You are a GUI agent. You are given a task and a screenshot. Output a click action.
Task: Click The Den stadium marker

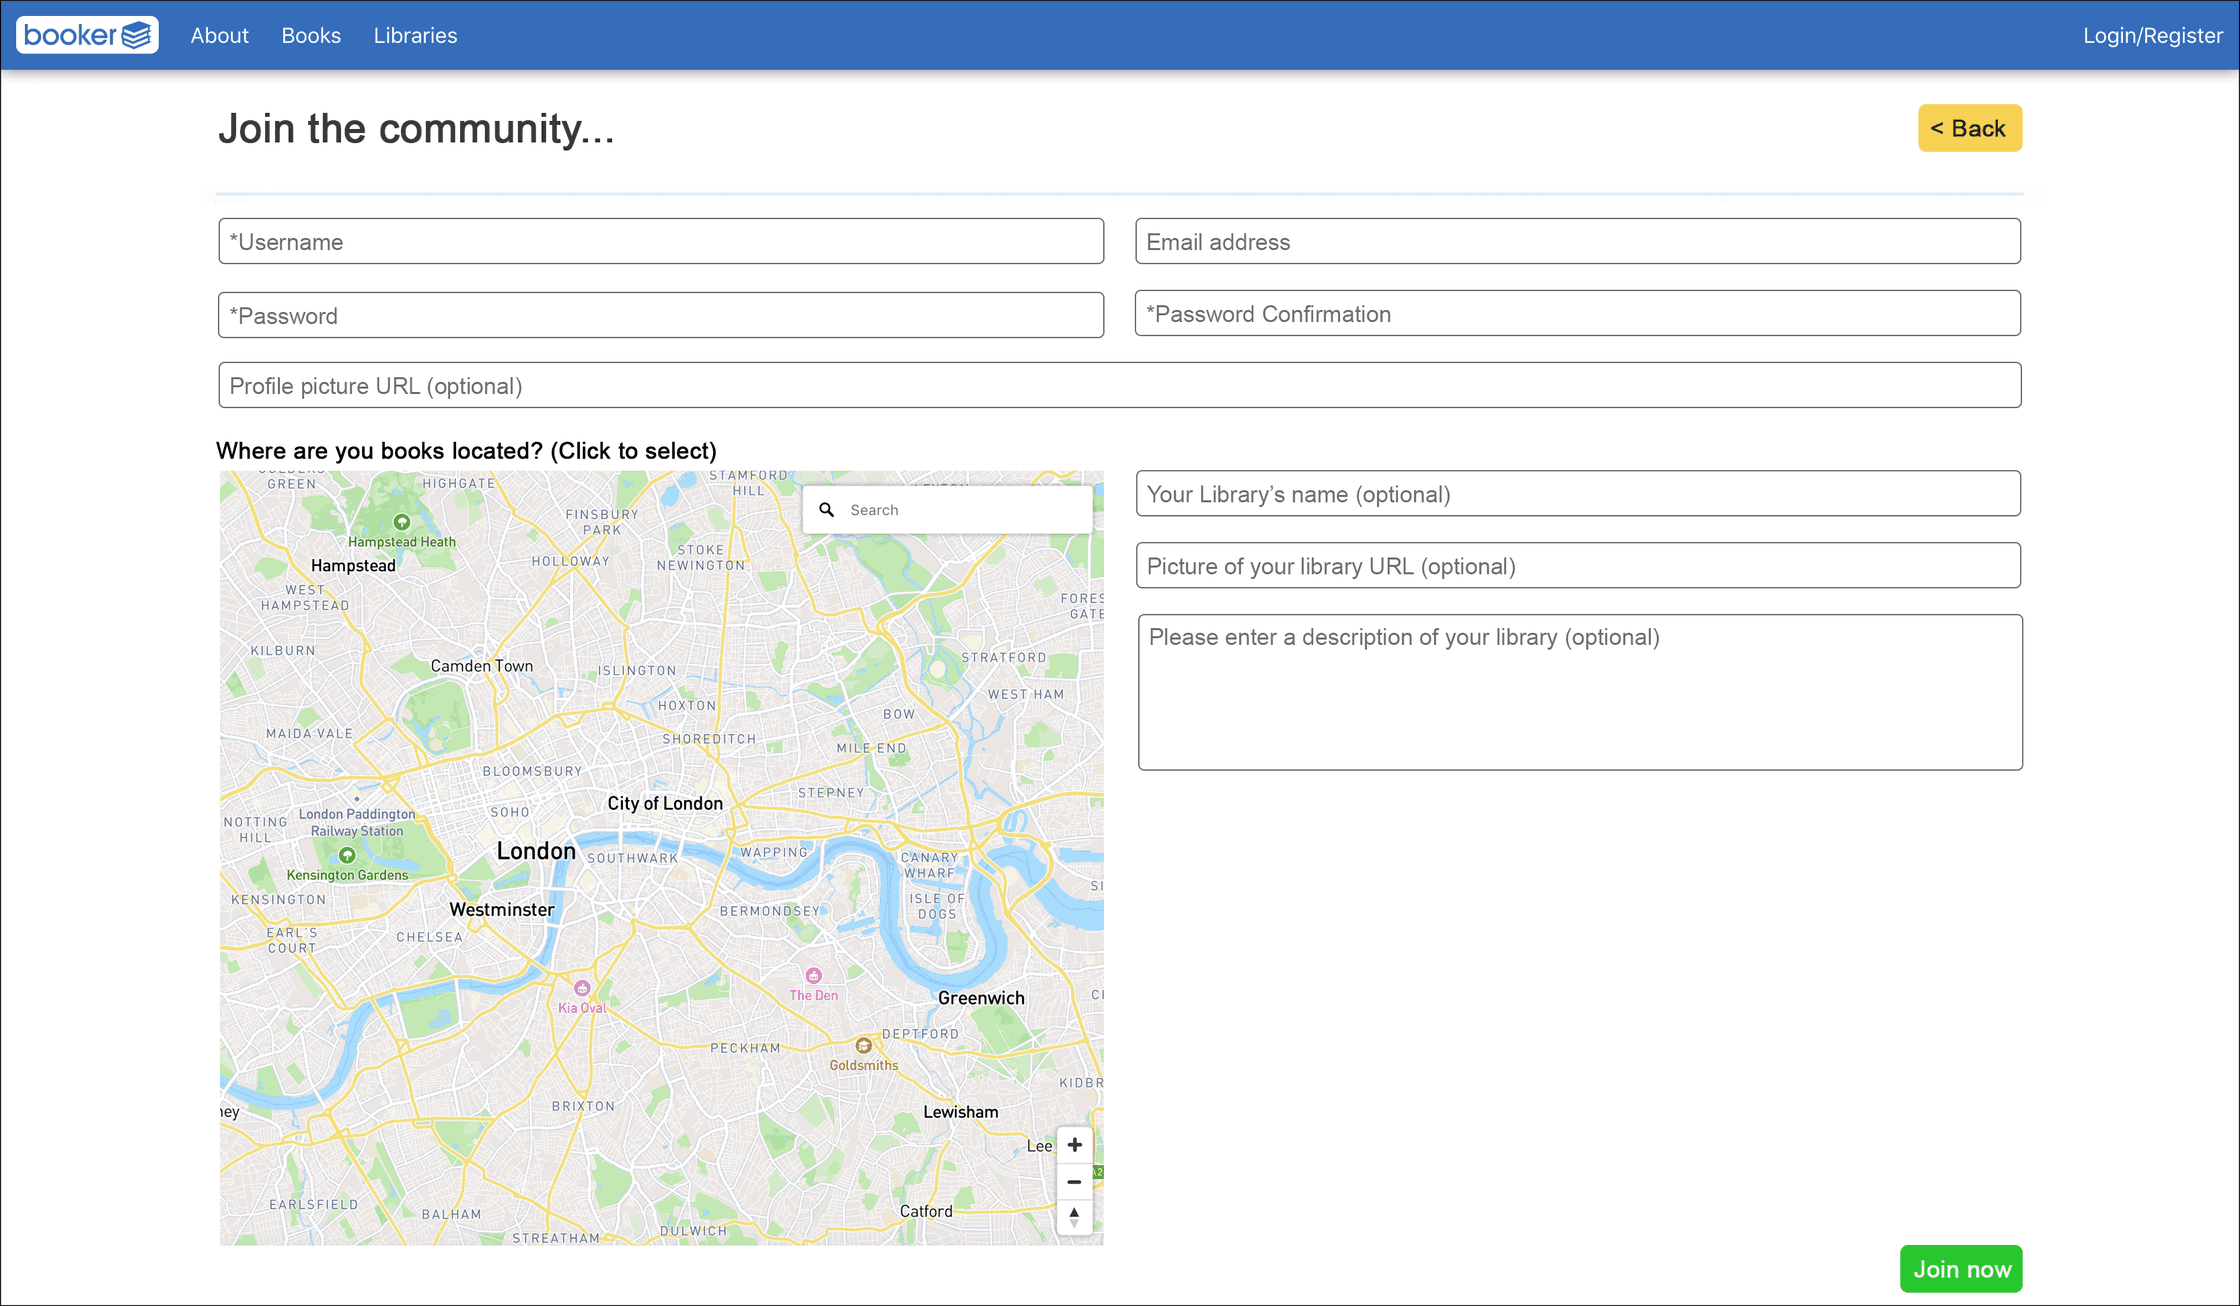coord(813,976)
